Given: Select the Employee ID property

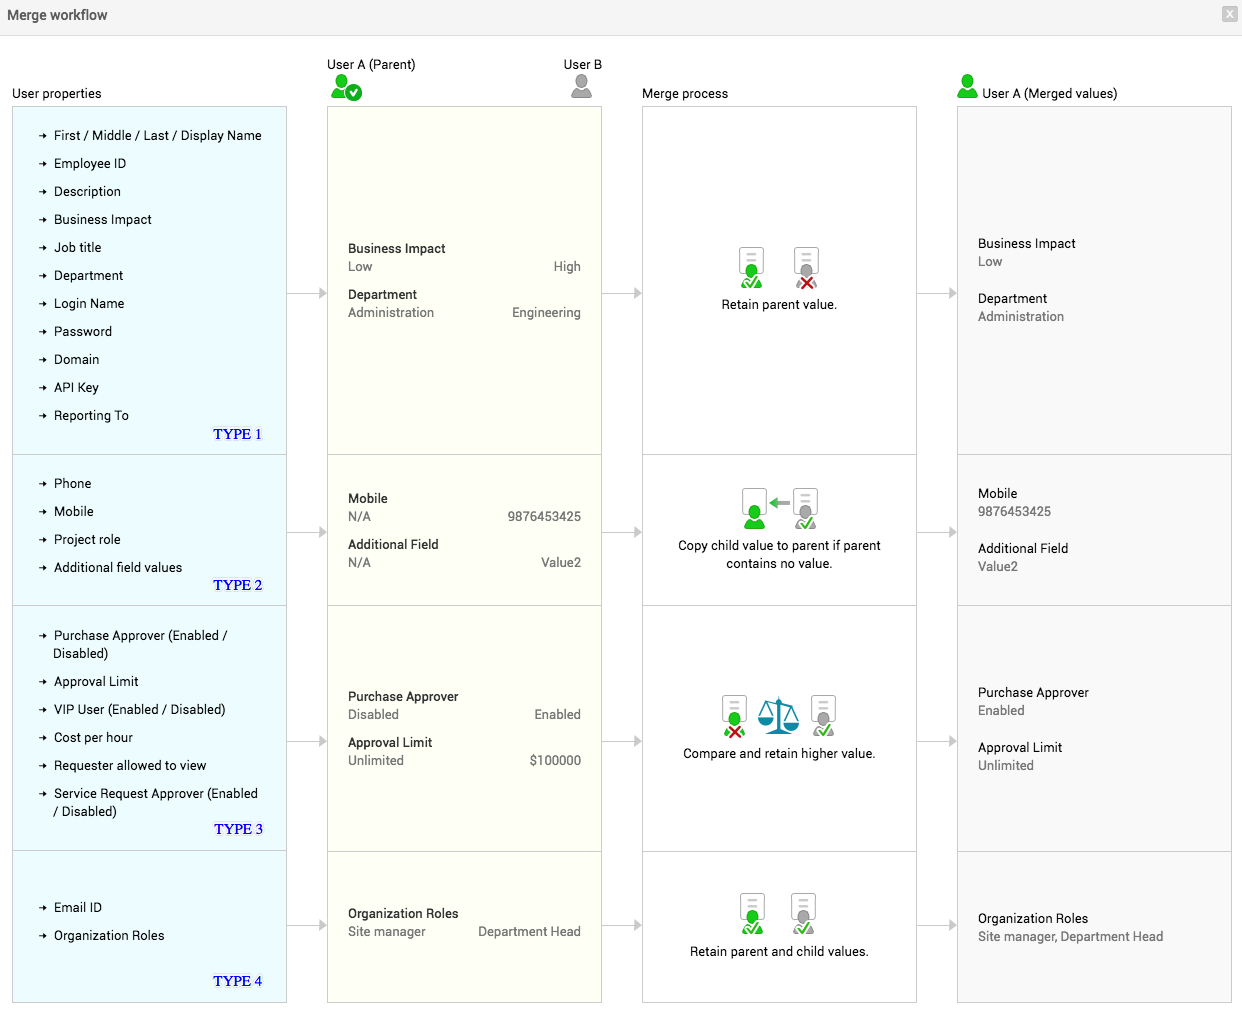Looking at the screenshot, I should tap(90, 164).
